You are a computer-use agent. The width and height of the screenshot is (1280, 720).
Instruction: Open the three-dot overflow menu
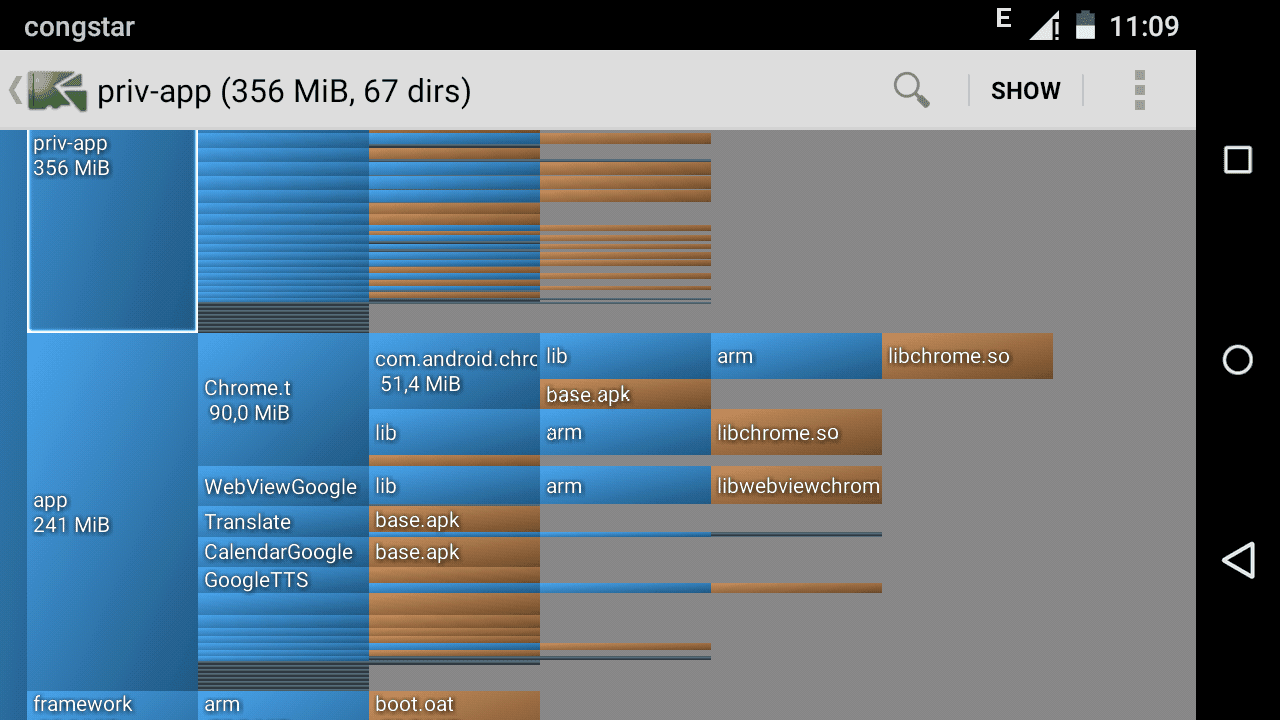point(1139,90)
